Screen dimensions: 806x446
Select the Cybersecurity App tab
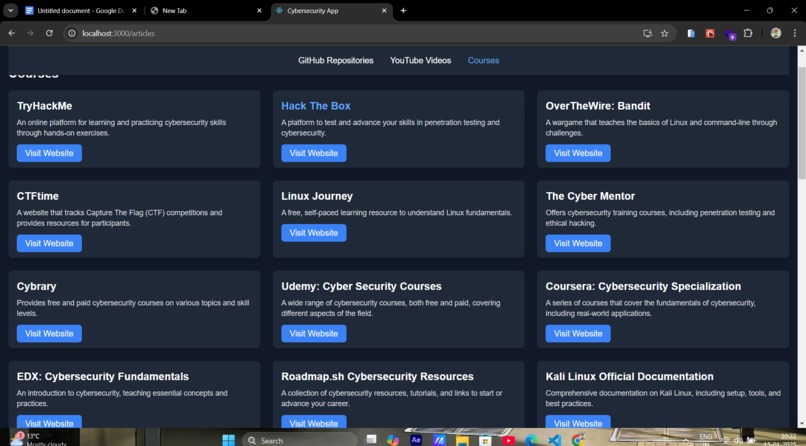(332, 10)
